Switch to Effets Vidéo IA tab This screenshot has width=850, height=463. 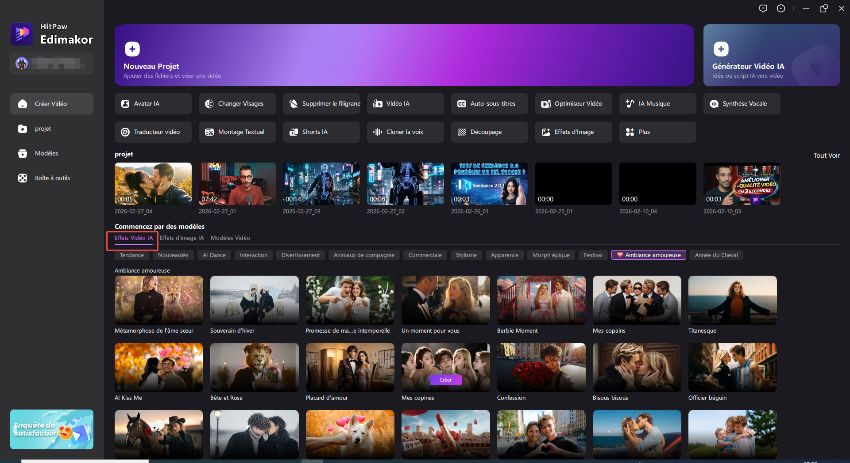[133, 238]
